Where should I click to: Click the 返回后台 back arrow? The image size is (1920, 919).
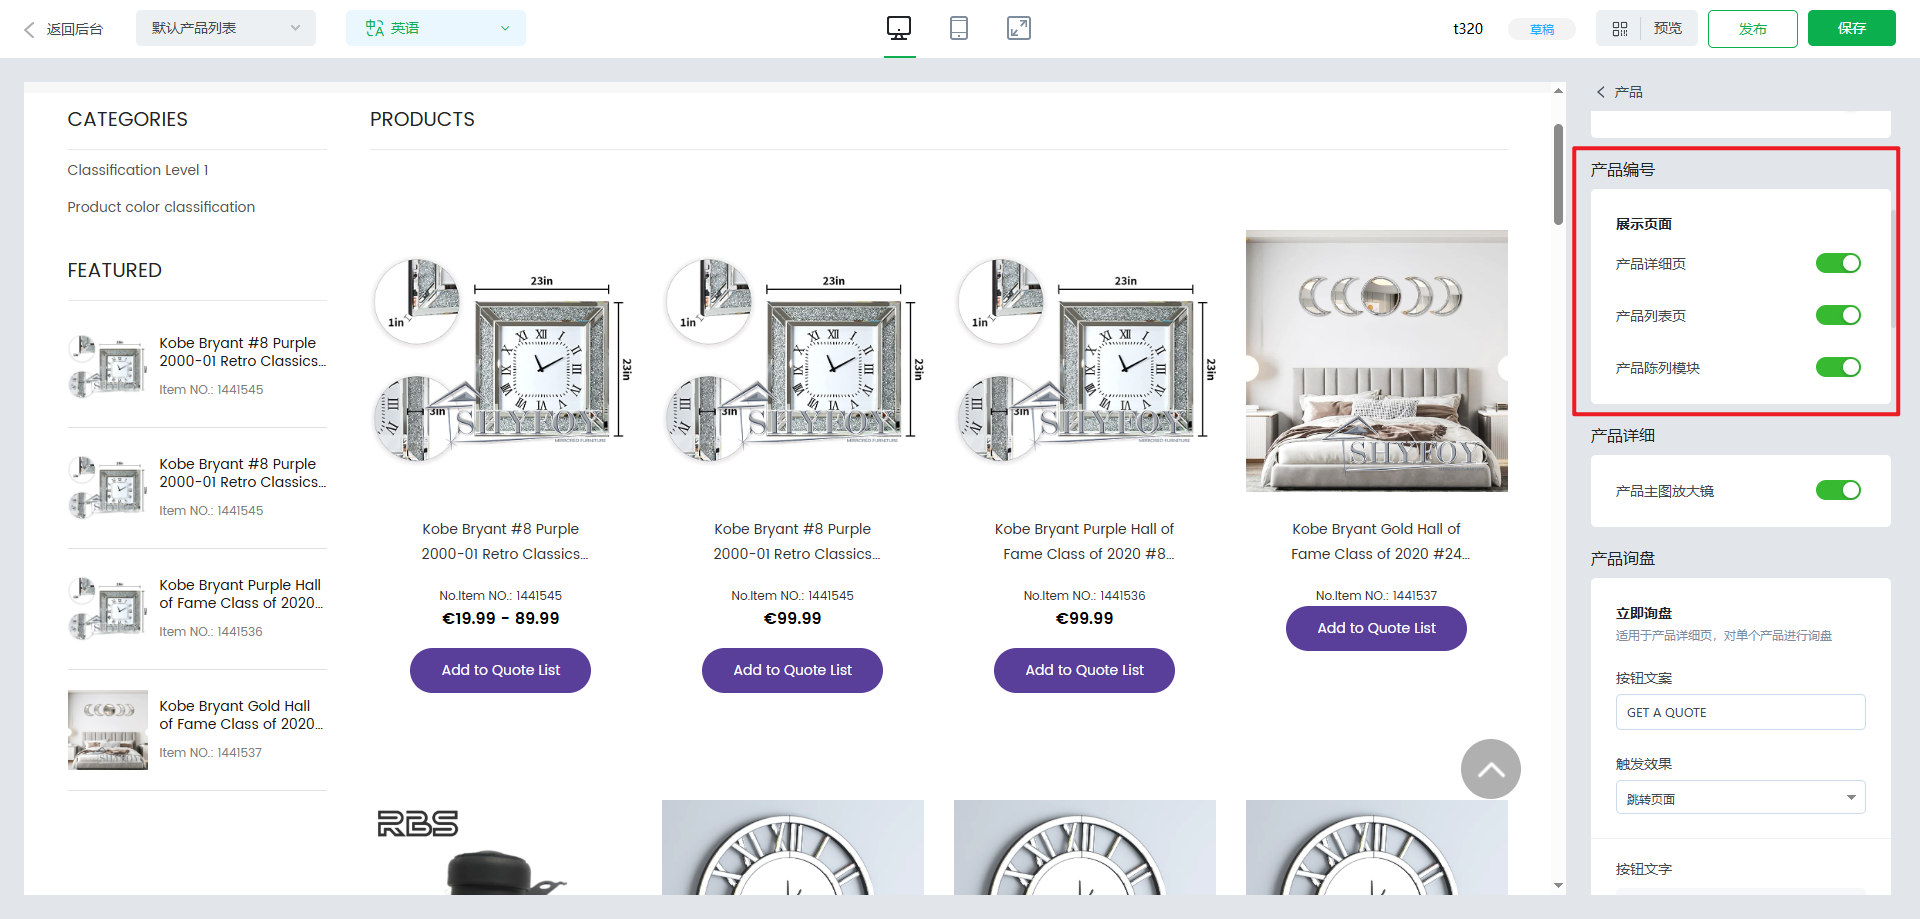tap(30, 29)
